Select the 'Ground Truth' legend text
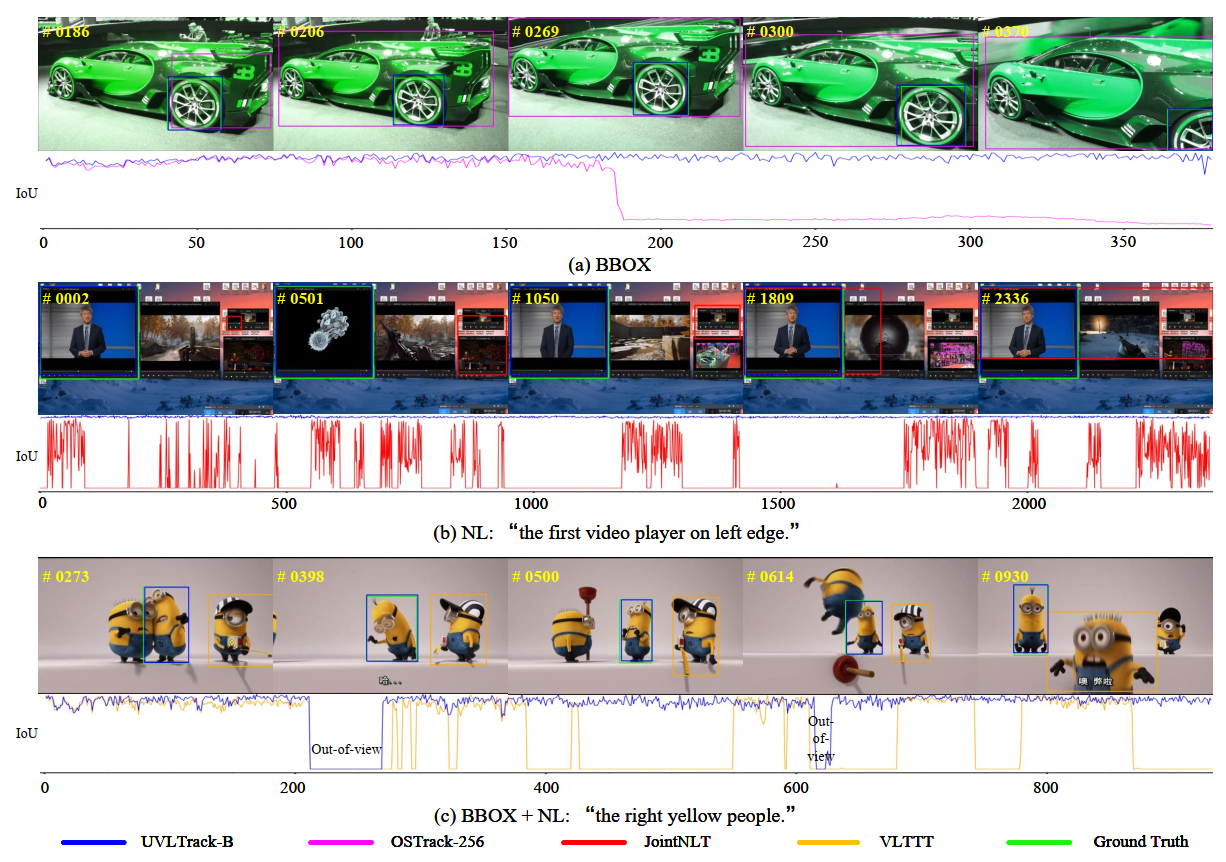 (x=1140, y=843)
